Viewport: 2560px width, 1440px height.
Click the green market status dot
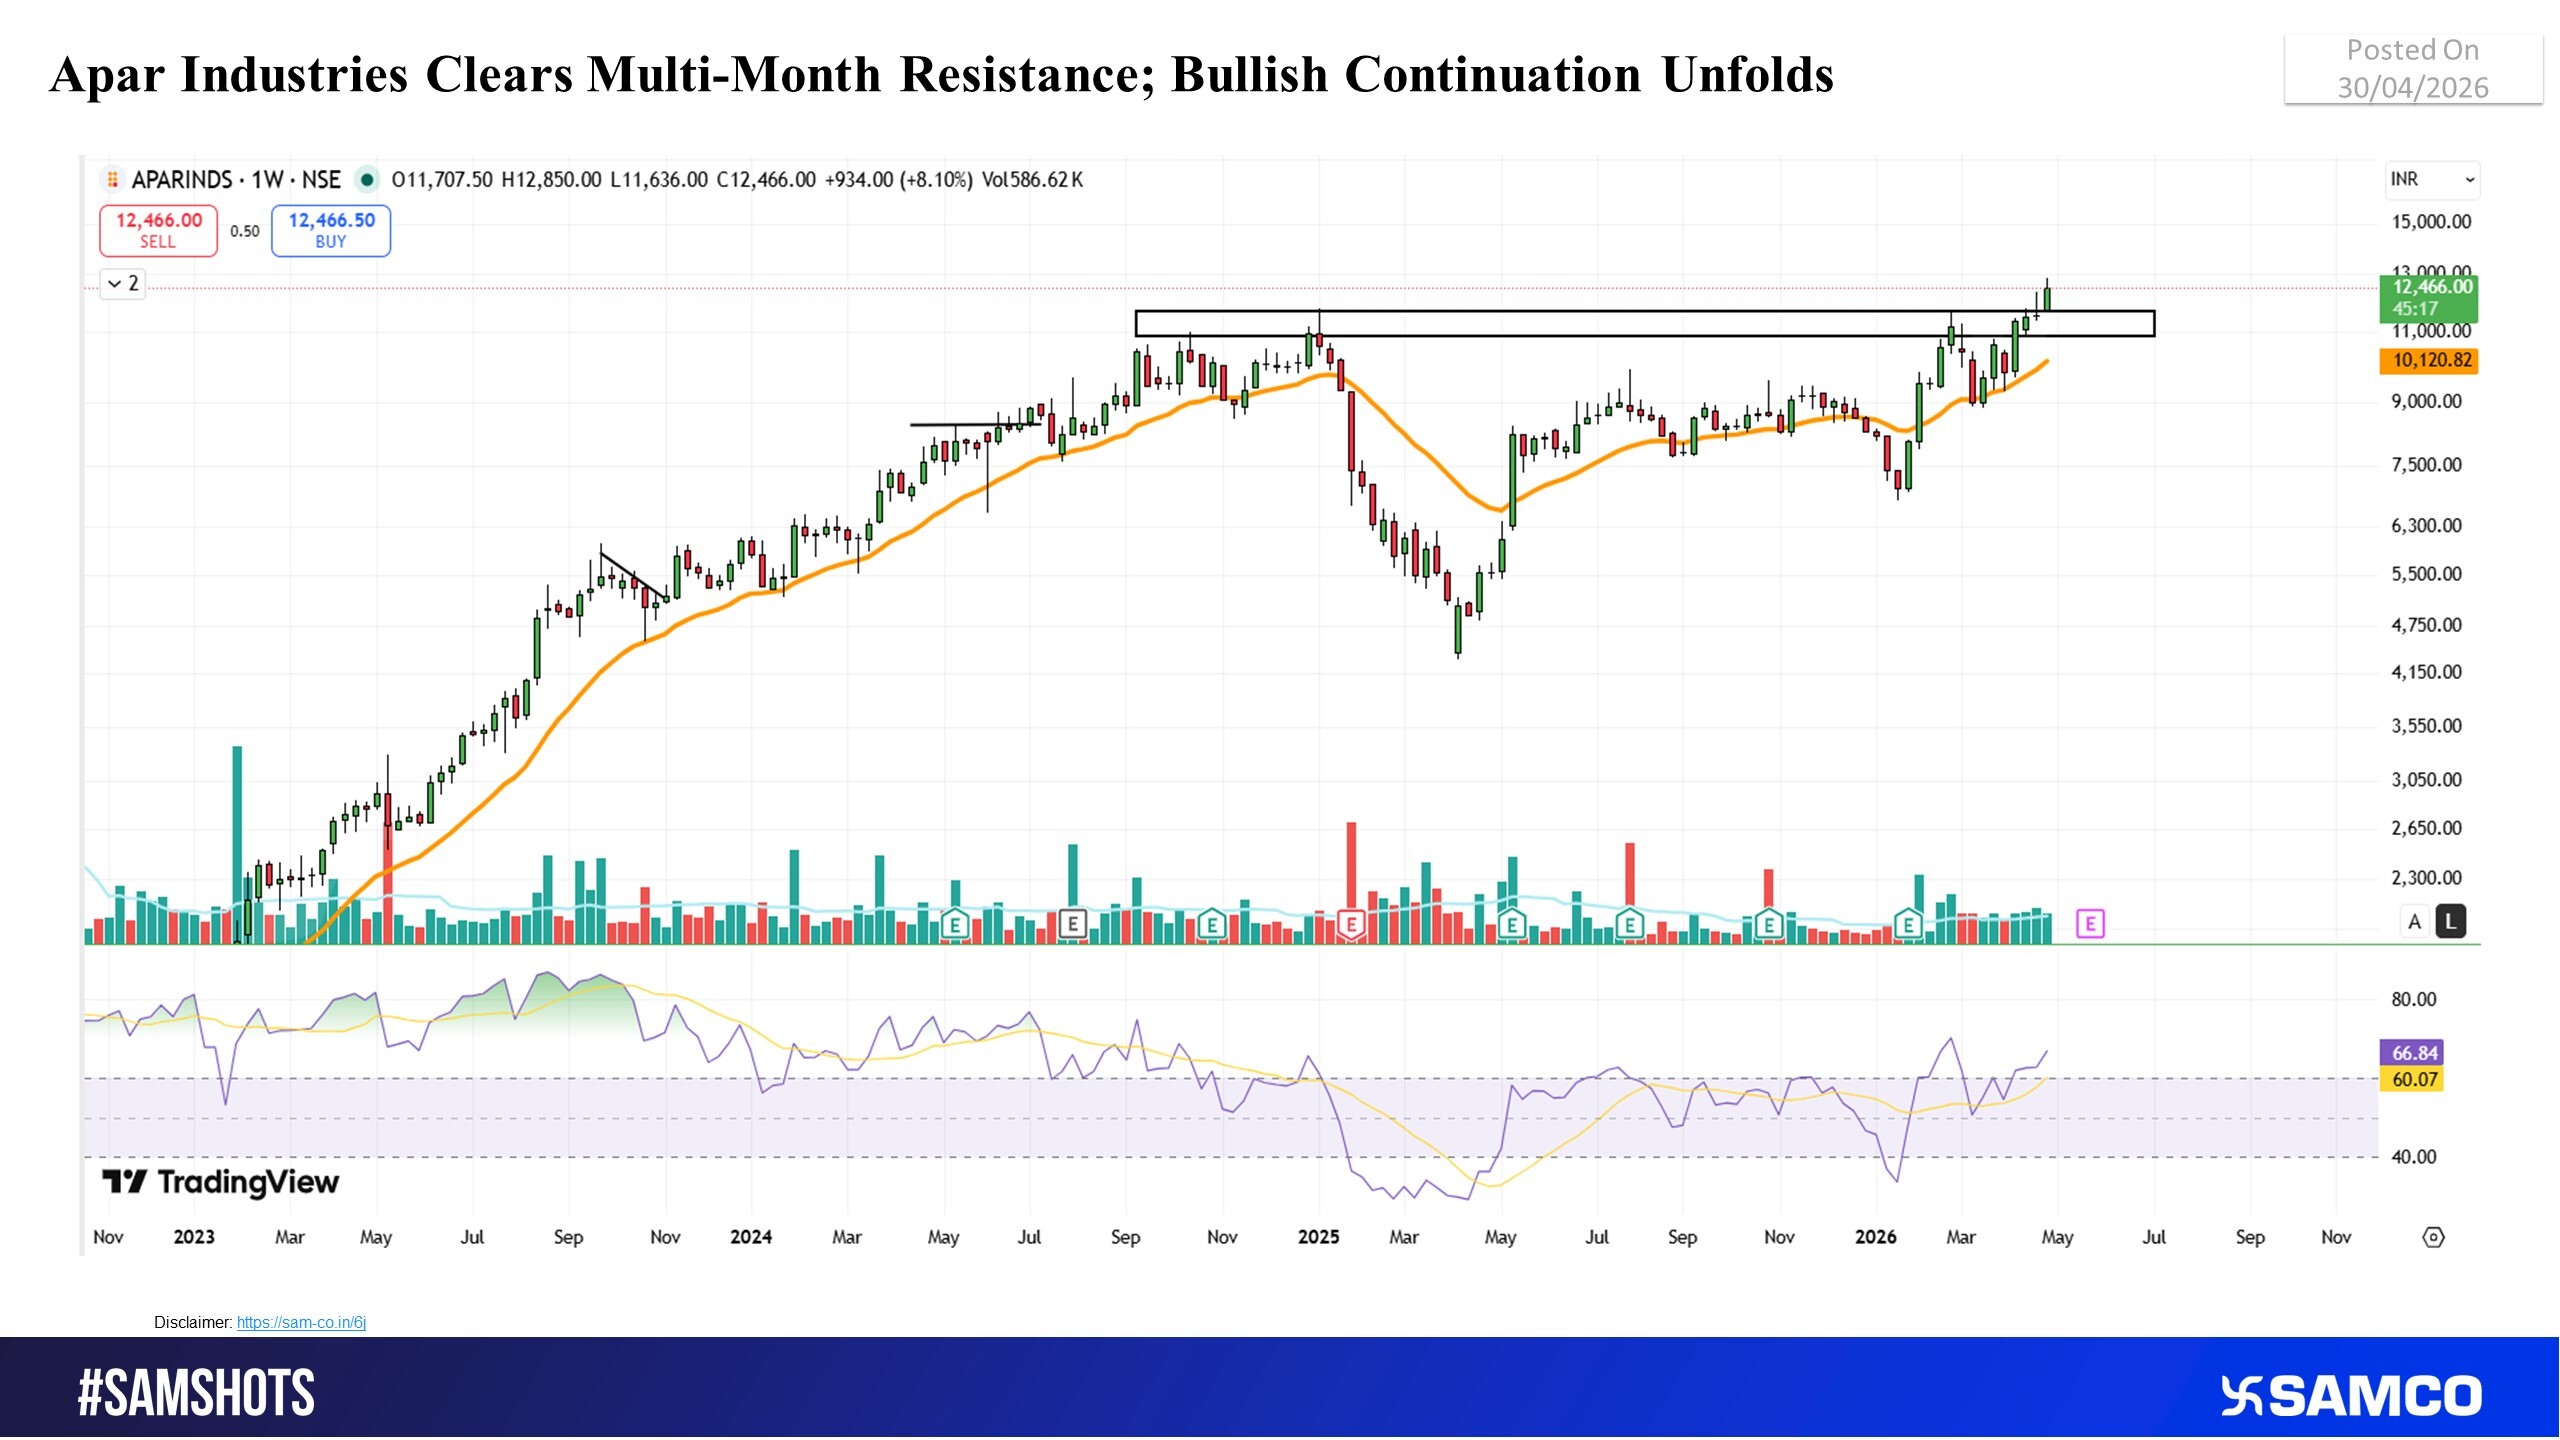point(367,180)
